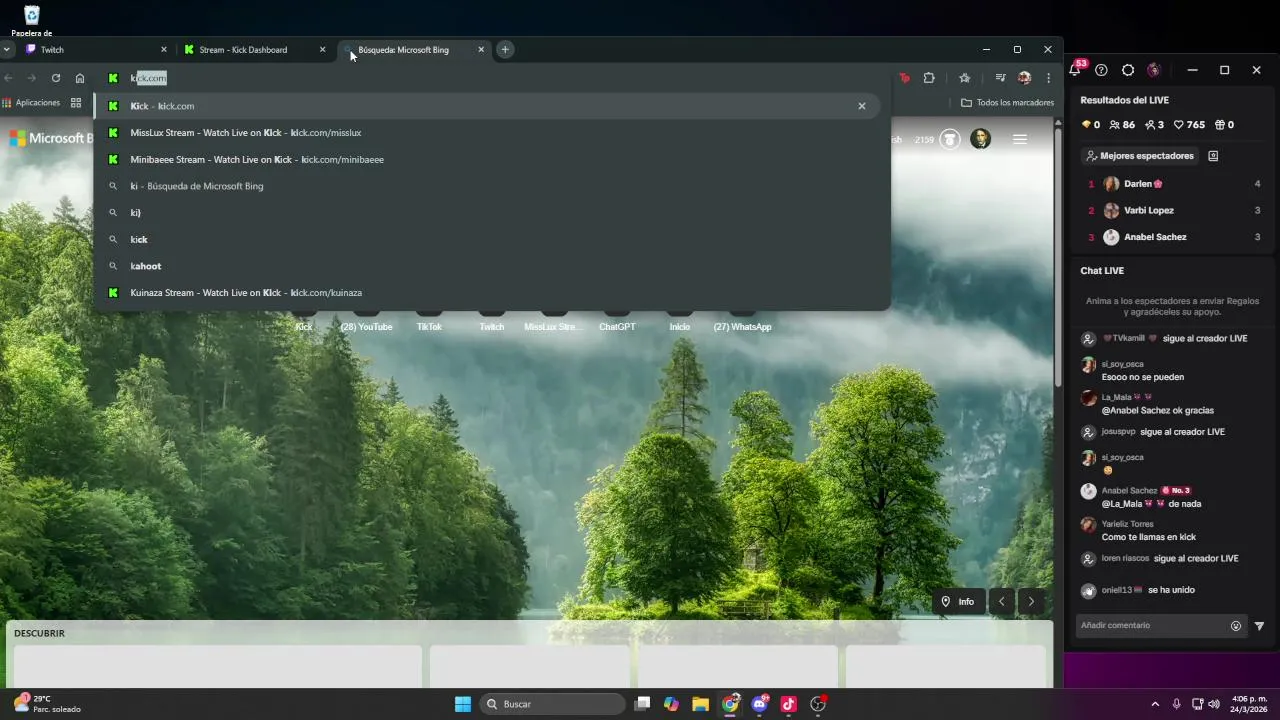Open Discord from taskbar
This screenshot has height=720, width=1280.
pyautogui.click(x=760, y=704)
